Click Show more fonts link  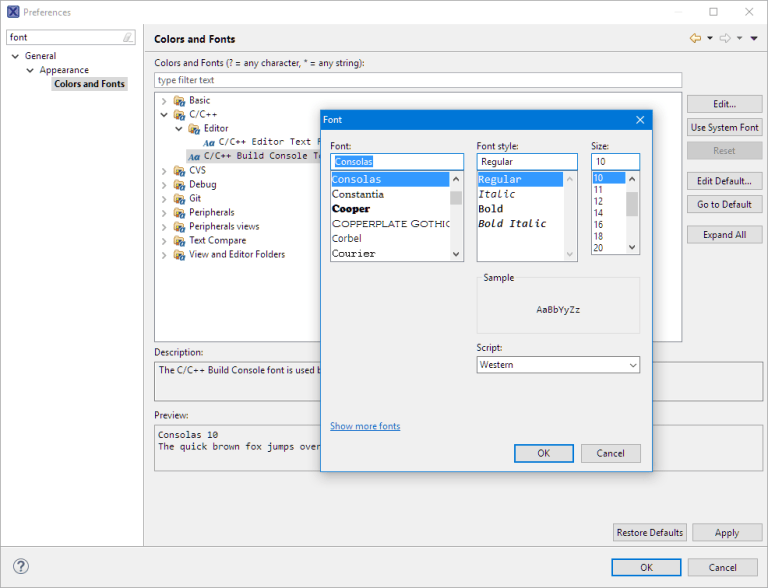click(365, 426)
